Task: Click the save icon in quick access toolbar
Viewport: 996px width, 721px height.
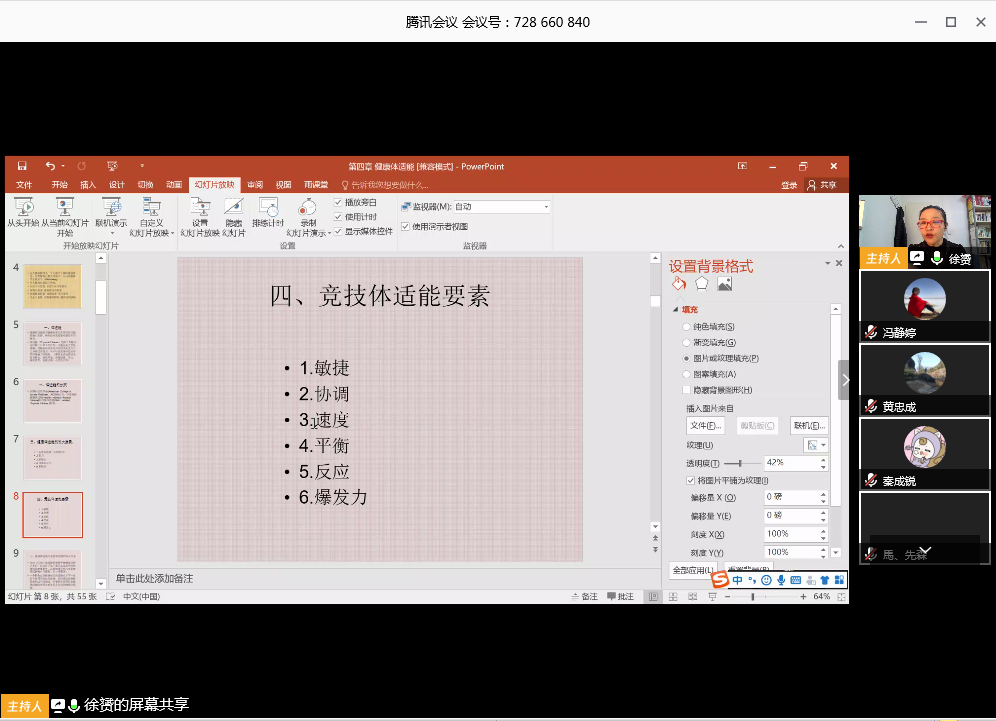Action: click(x=22, y=166)
